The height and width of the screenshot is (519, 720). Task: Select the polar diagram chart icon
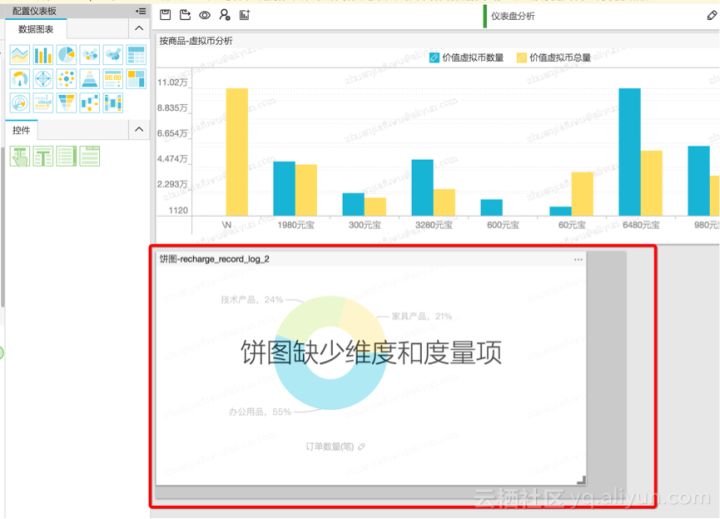click(20, 103)
